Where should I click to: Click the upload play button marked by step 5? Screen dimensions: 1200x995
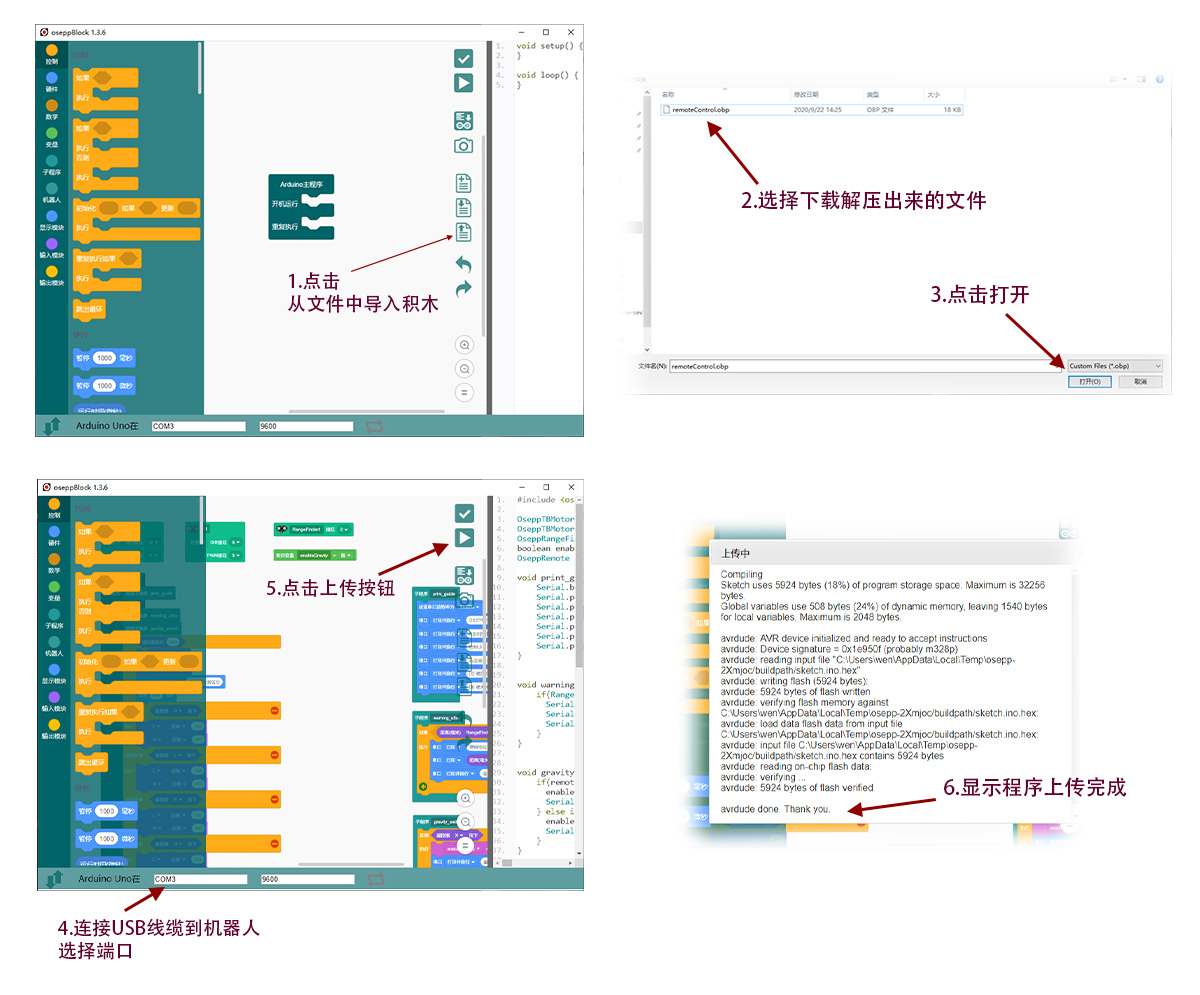(464, 538)
